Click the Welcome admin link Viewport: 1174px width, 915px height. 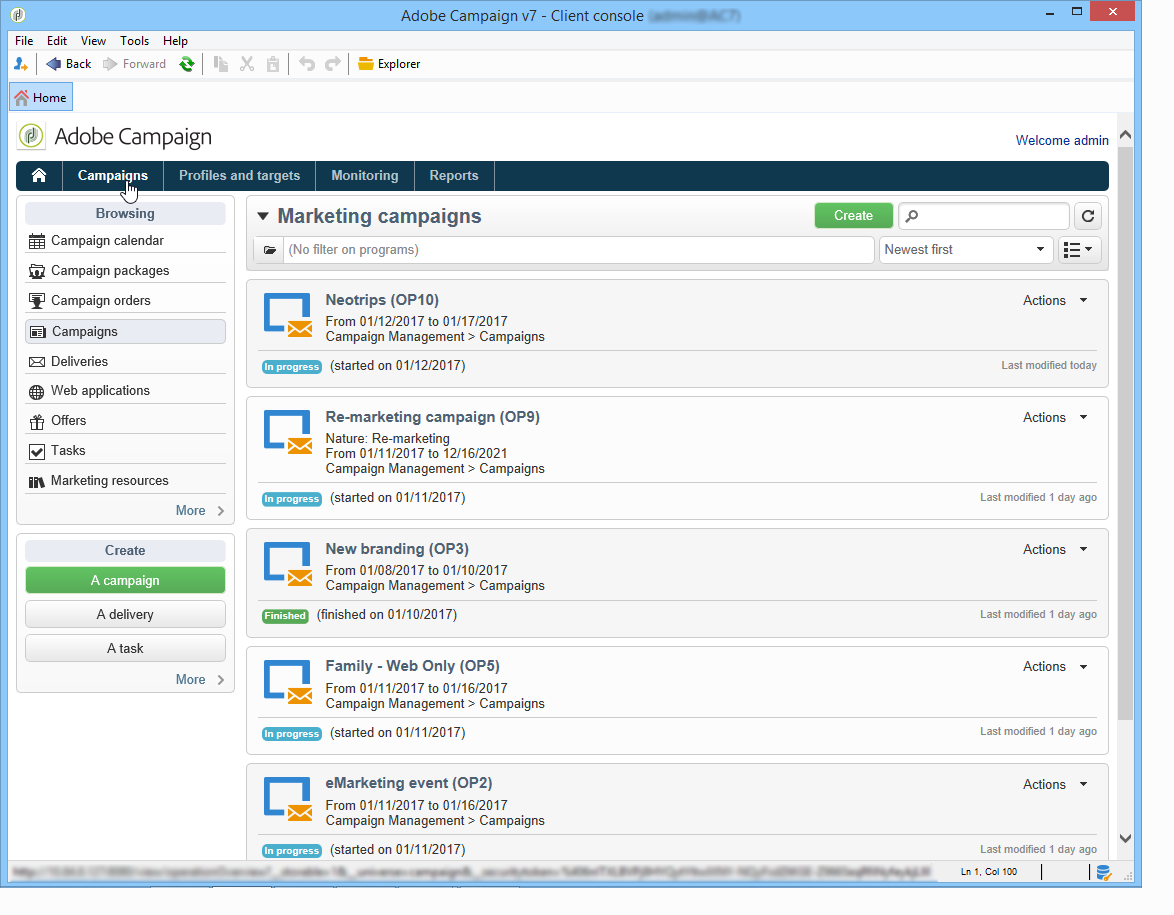tap(1062, 141)
